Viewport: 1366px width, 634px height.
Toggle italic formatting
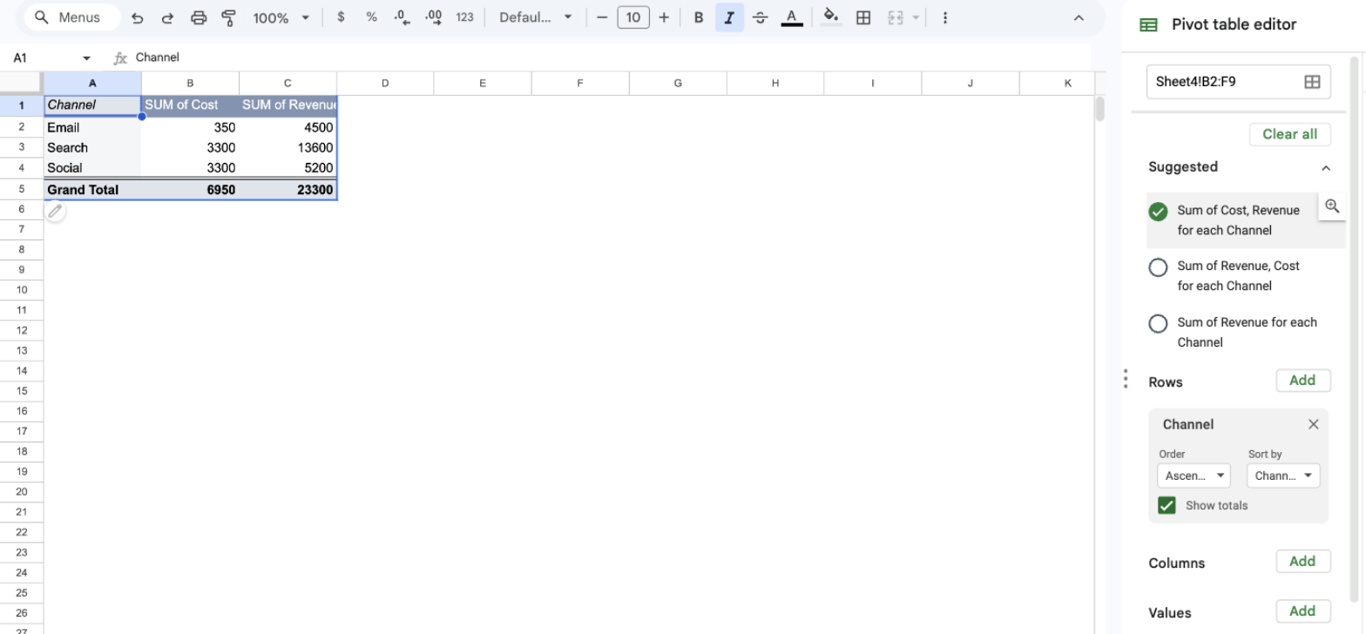click(730, 18)
